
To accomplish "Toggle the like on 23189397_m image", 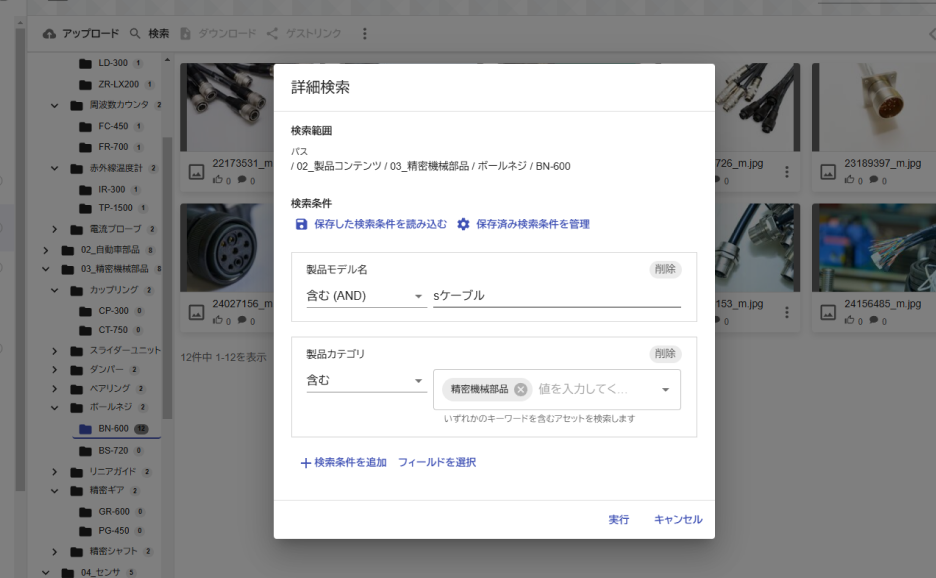I will click(x=849, y=179).
